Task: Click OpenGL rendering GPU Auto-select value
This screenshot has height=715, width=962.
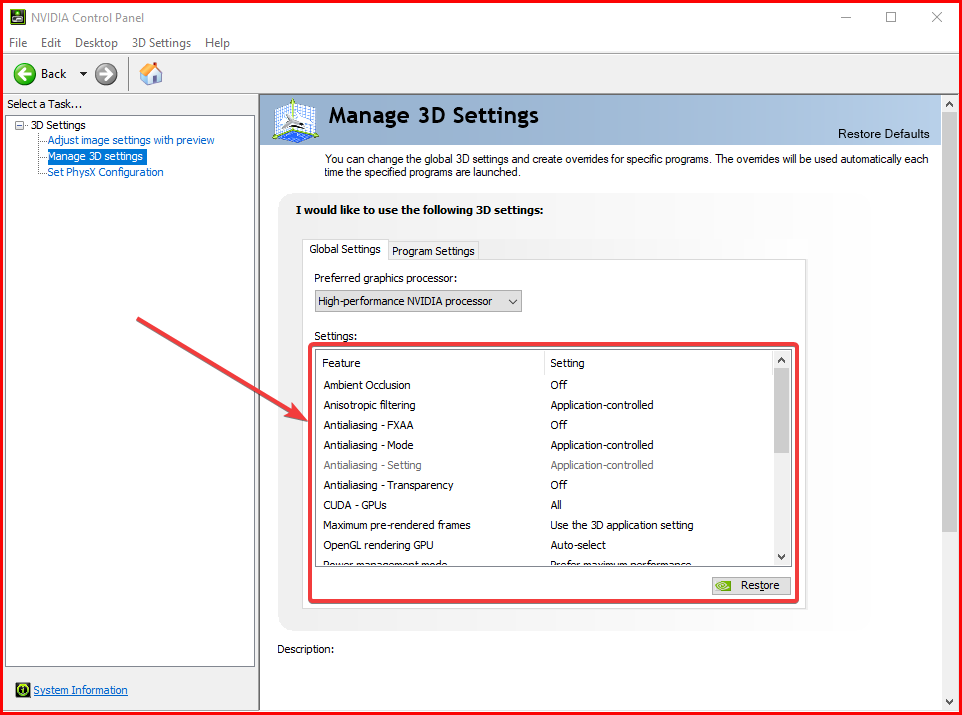Action: 577,545
